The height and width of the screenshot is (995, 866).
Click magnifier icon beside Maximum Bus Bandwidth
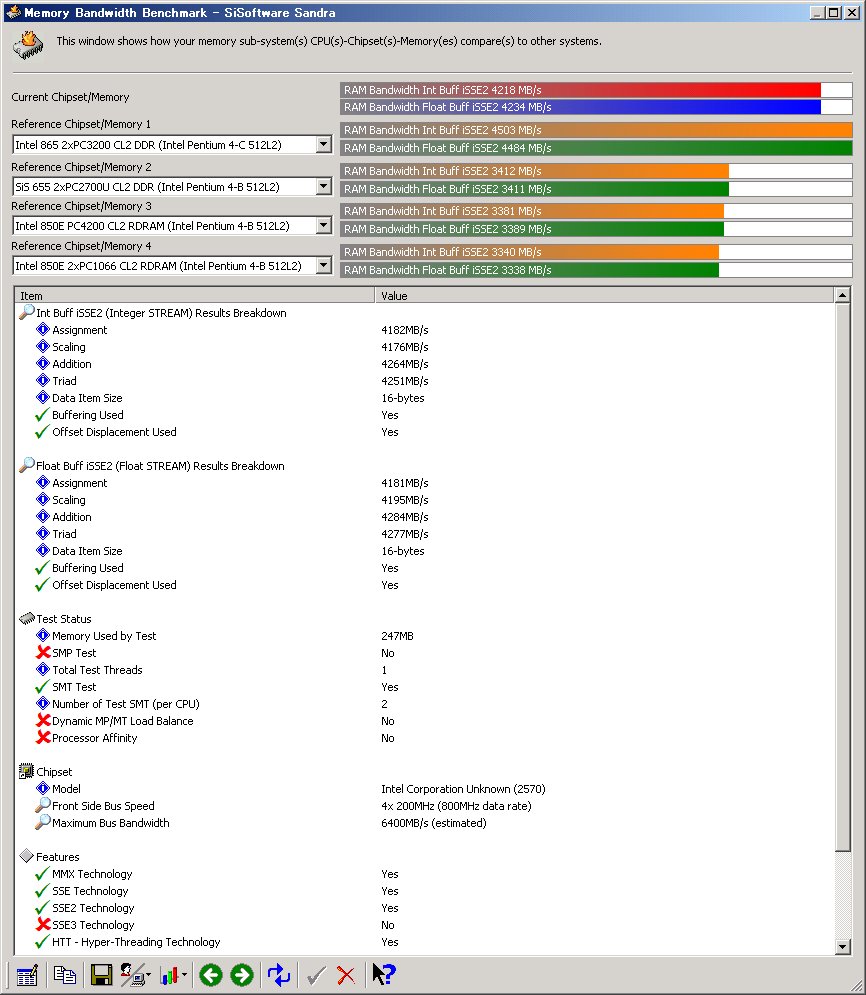pos(43,822)
